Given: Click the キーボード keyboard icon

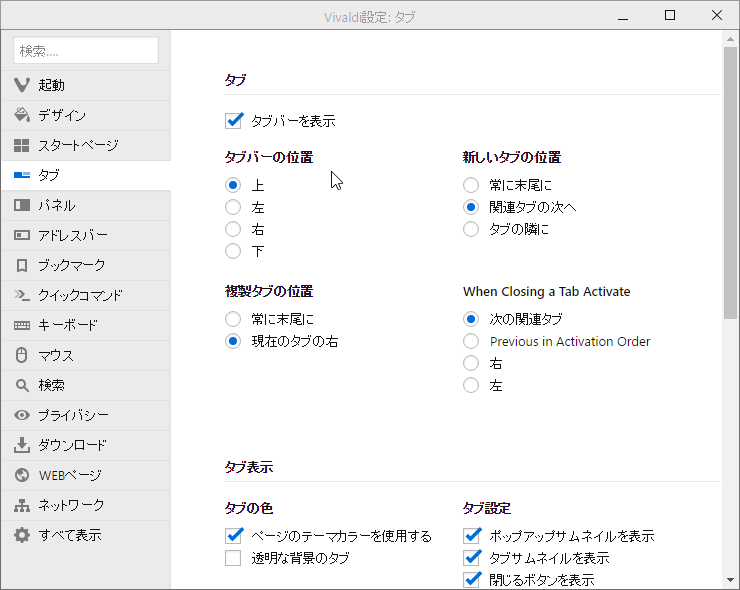Looking at the screenshot, I should click(x=22, y=325).
